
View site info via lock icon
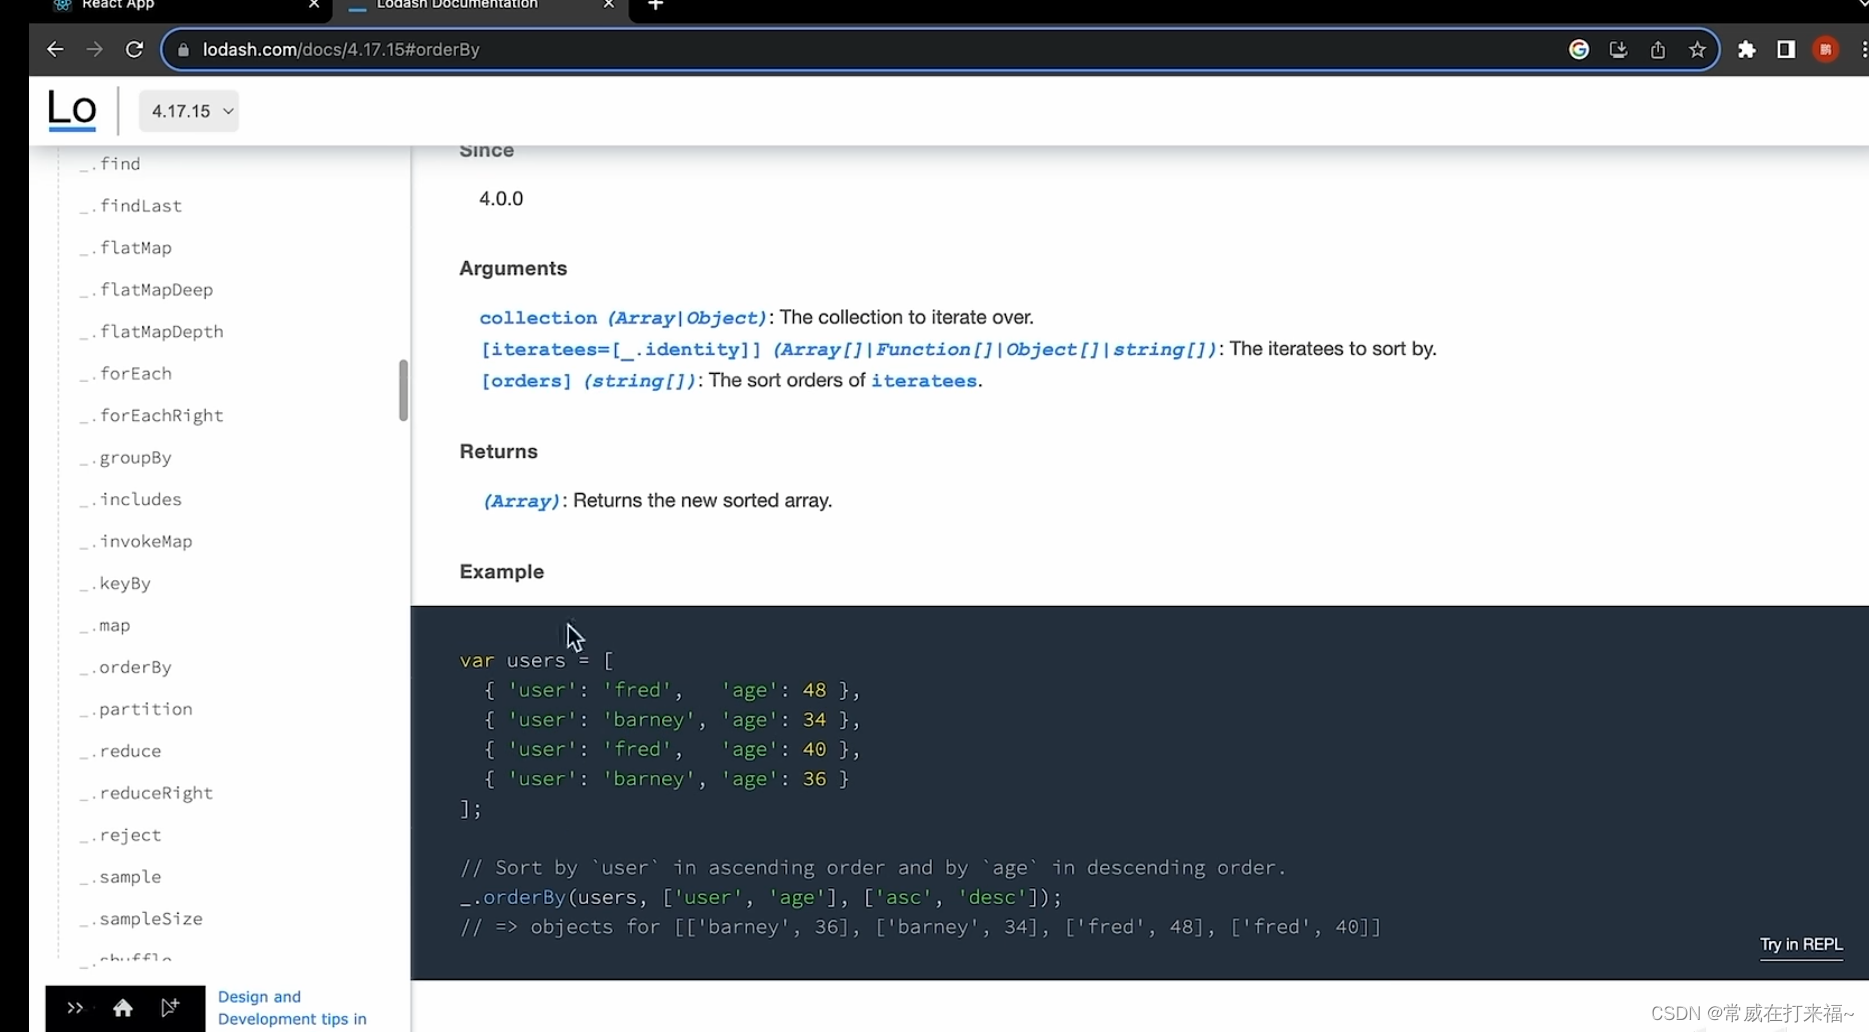coord(183,50)
